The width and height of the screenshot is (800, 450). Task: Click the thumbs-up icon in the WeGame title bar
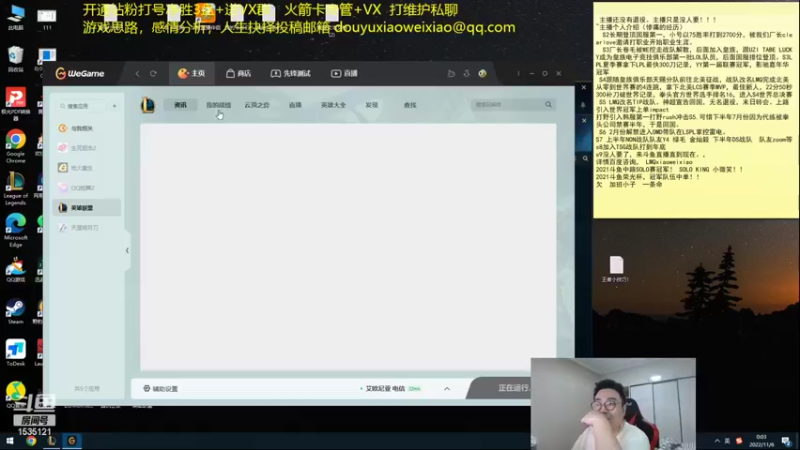[451, 73]
